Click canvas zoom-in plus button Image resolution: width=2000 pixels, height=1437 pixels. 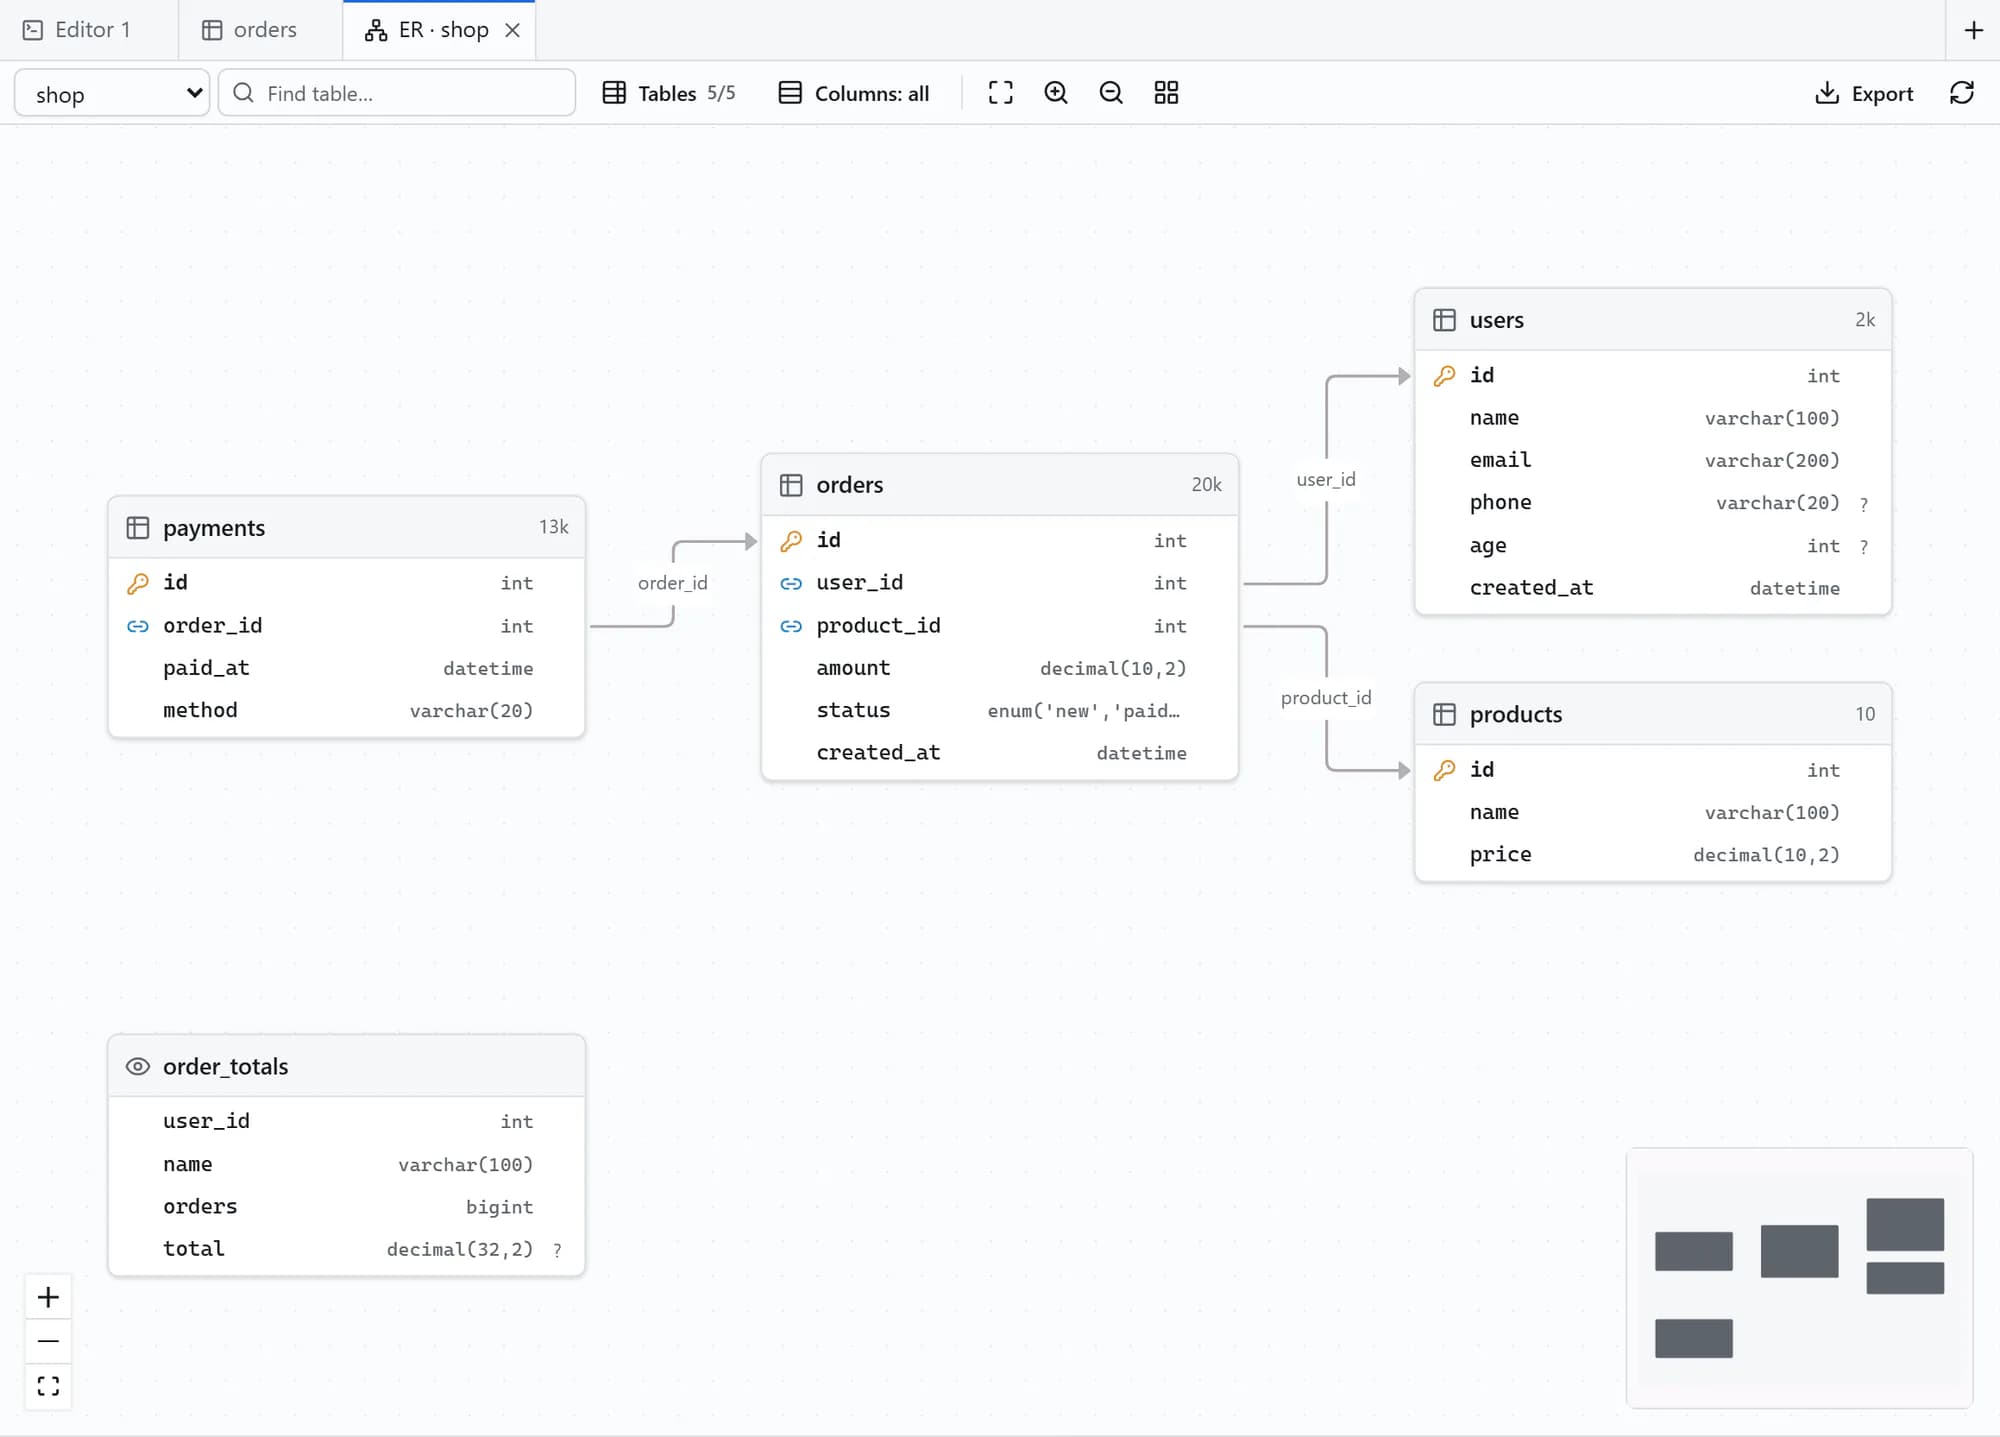[48, 1297]
